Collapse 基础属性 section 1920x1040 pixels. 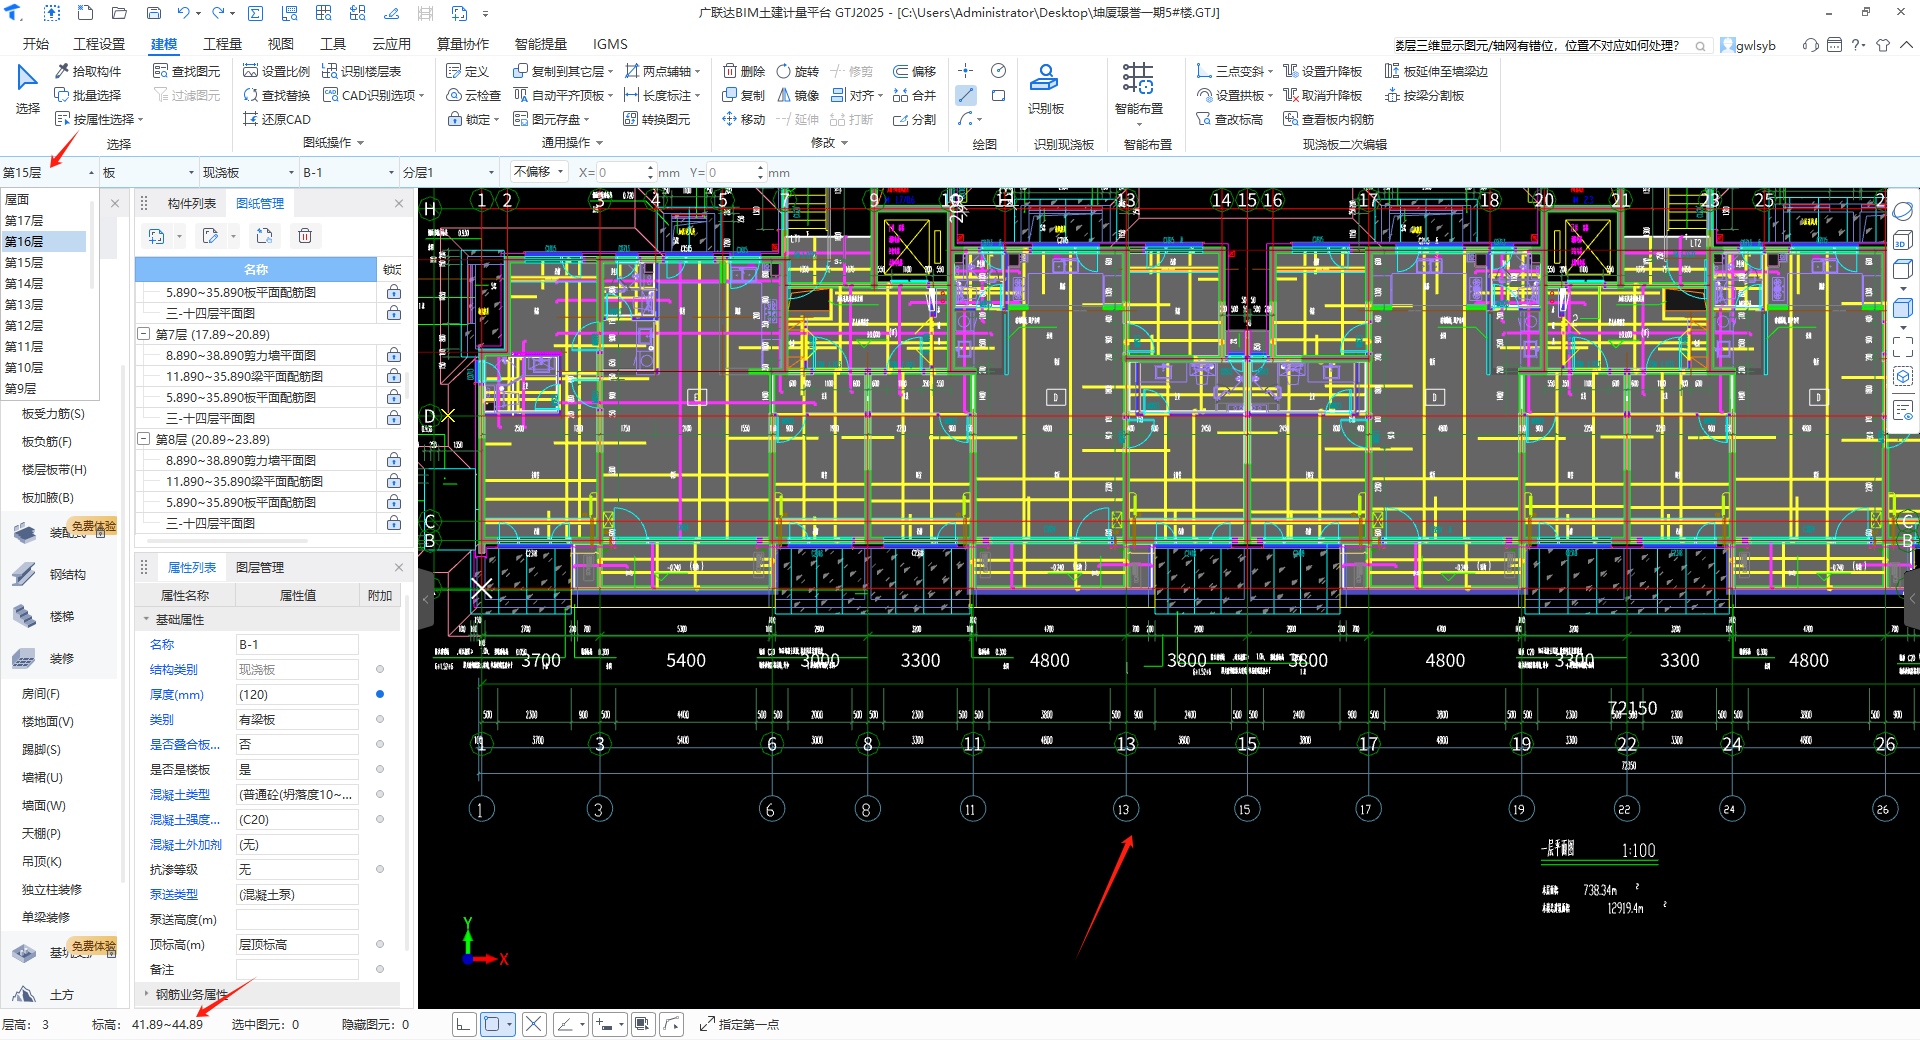coord(146,619)
